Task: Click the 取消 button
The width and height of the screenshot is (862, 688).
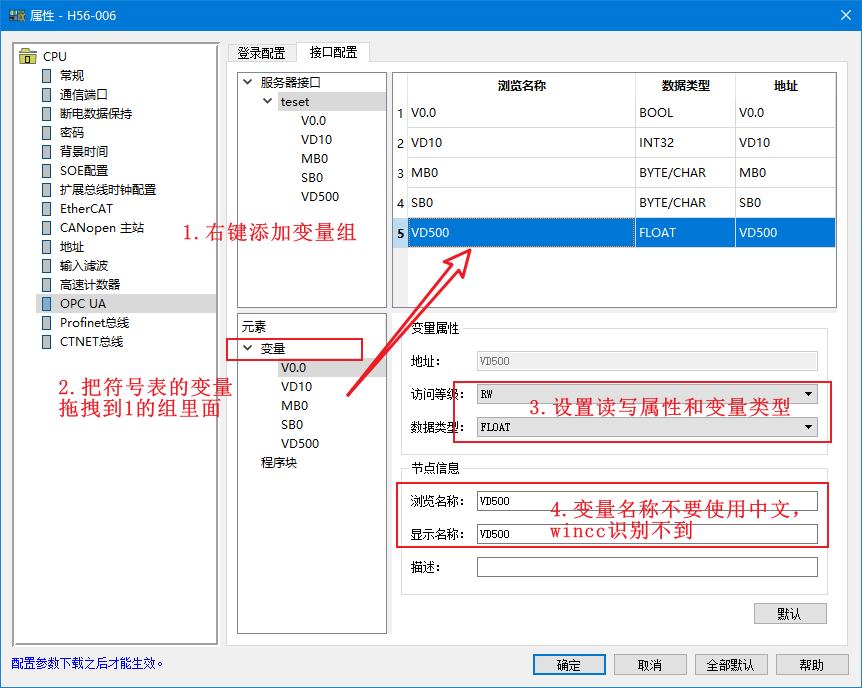Action: pyautogui.click(x=650, y=665)
